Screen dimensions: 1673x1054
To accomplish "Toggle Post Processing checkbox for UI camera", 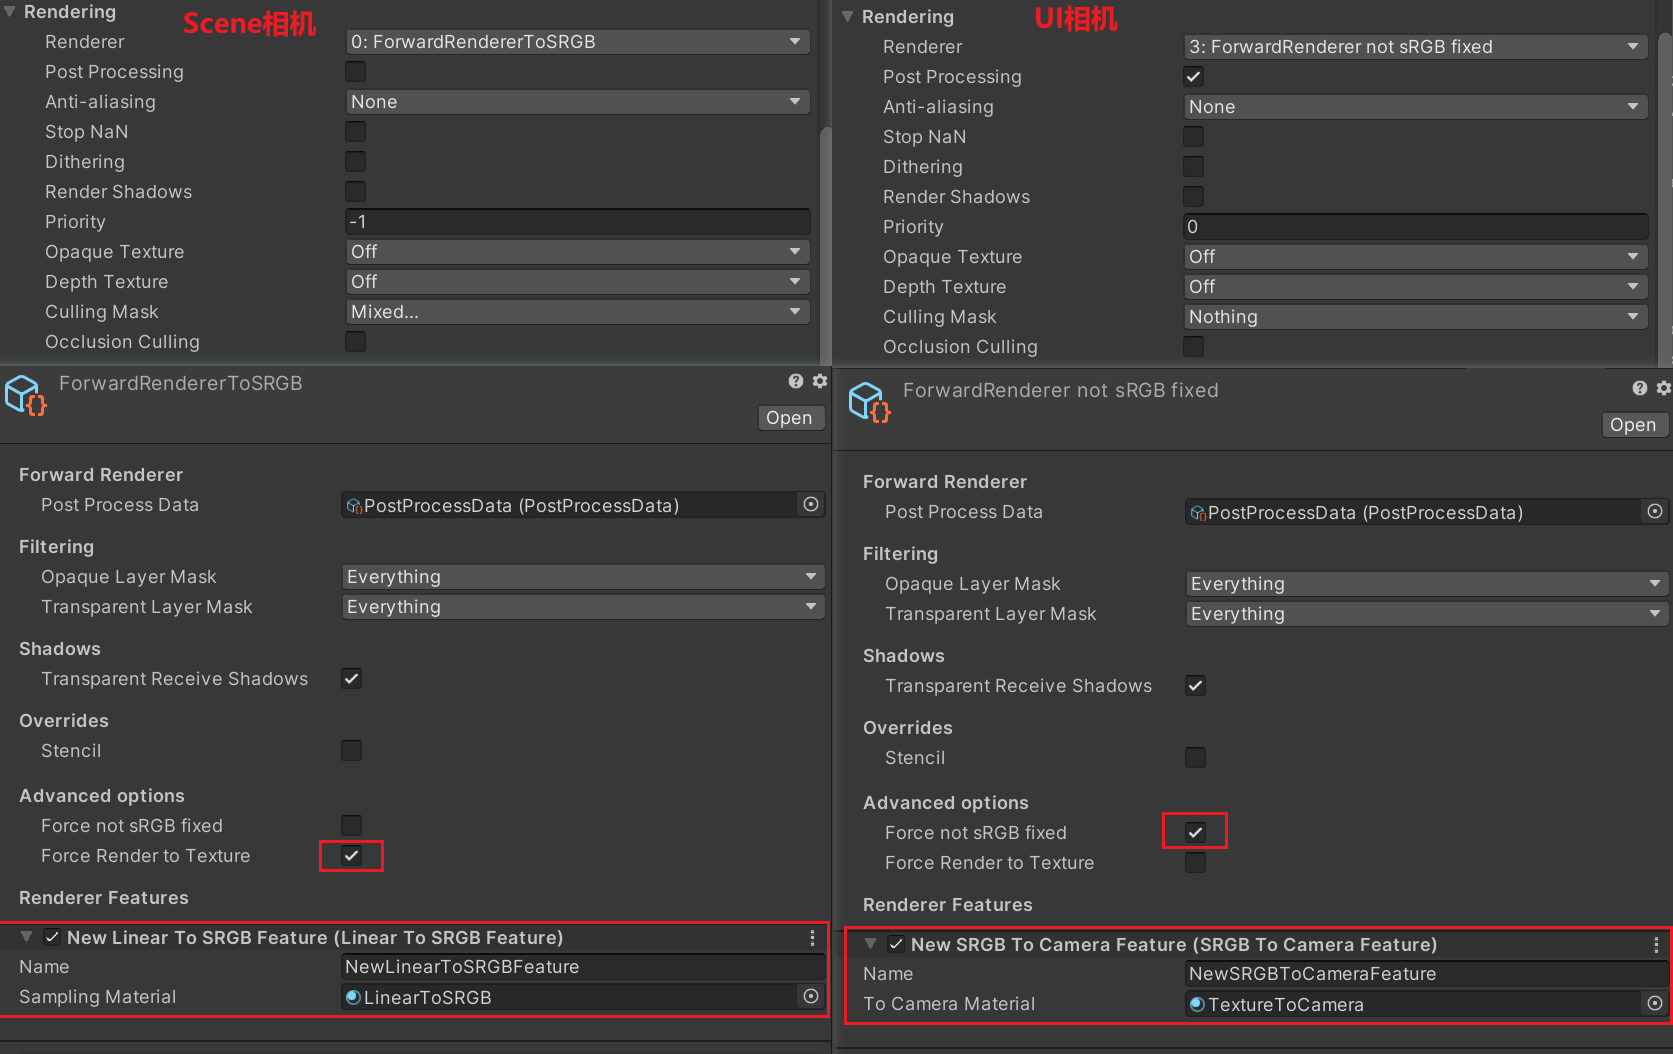I will [1194, 77].
